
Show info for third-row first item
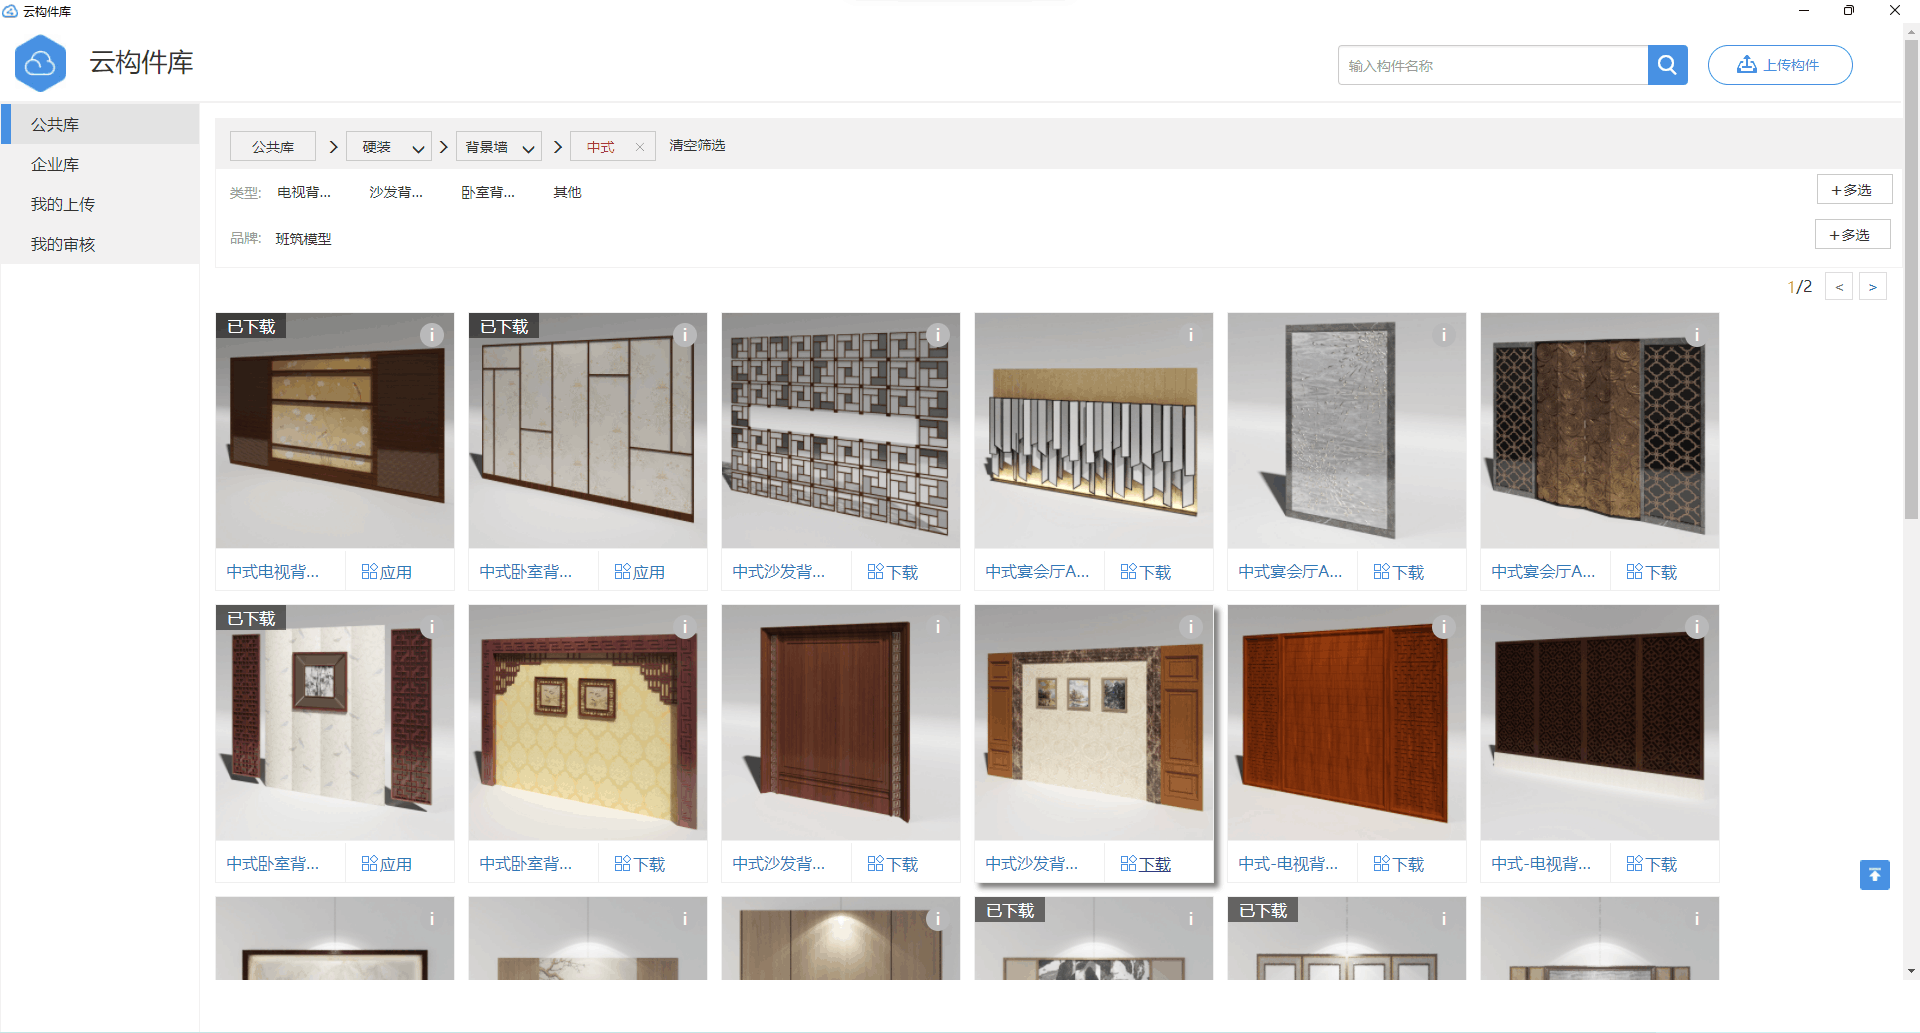432,919
